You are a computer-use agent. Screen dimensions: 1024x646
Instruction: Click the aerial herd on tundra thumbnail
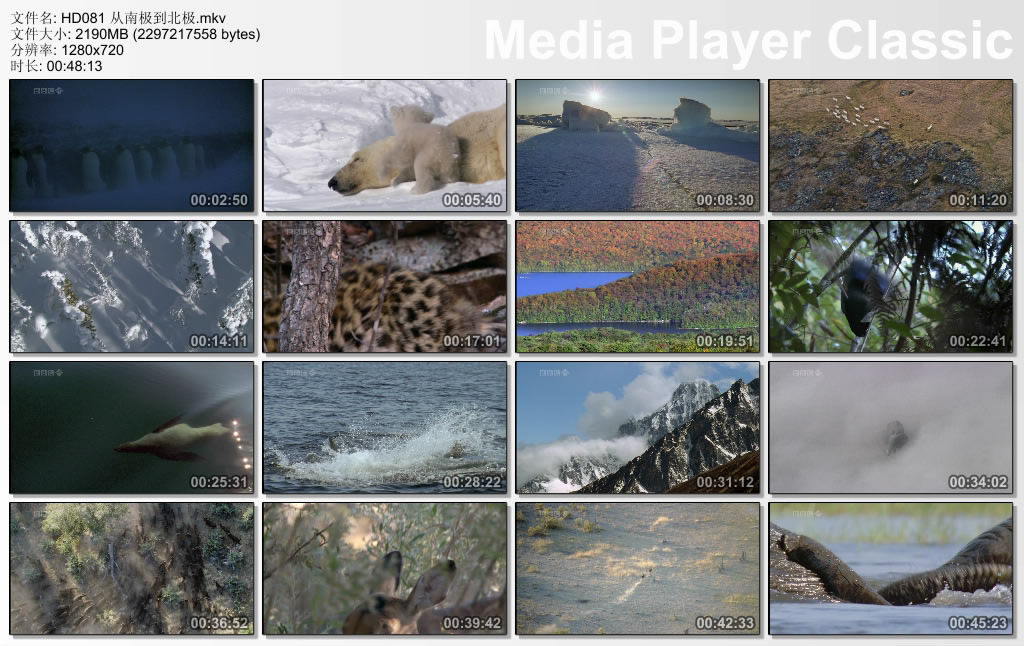(x=890, y=145)
